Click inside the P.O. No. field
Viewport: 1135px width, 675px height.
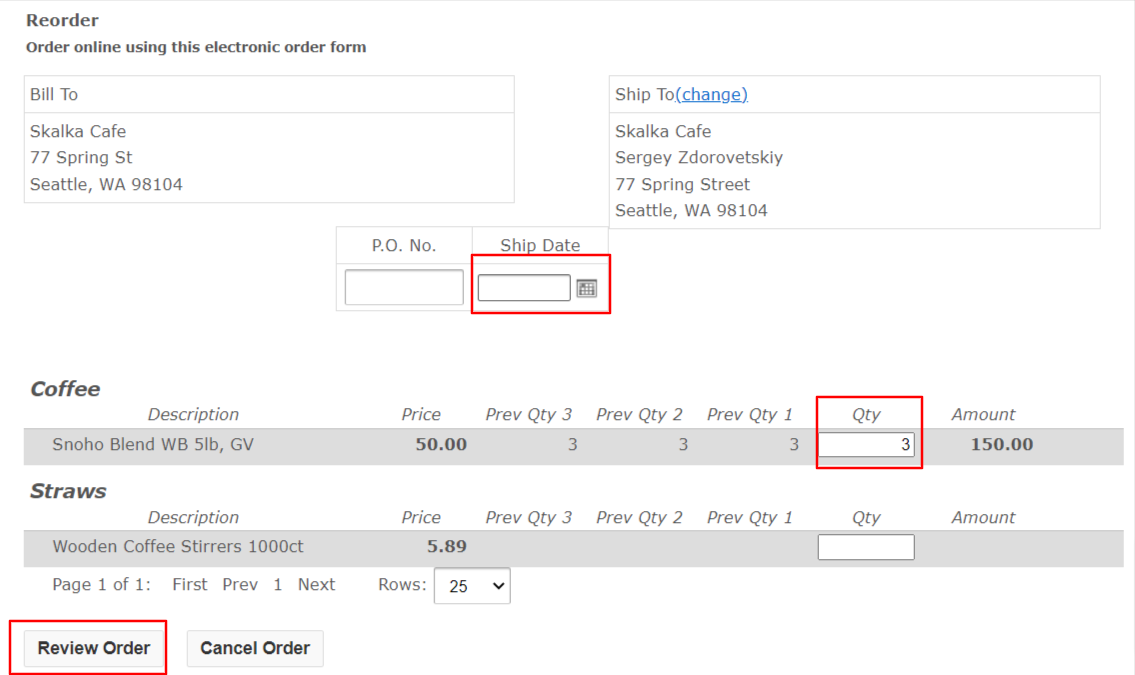[x=403, y=287]
